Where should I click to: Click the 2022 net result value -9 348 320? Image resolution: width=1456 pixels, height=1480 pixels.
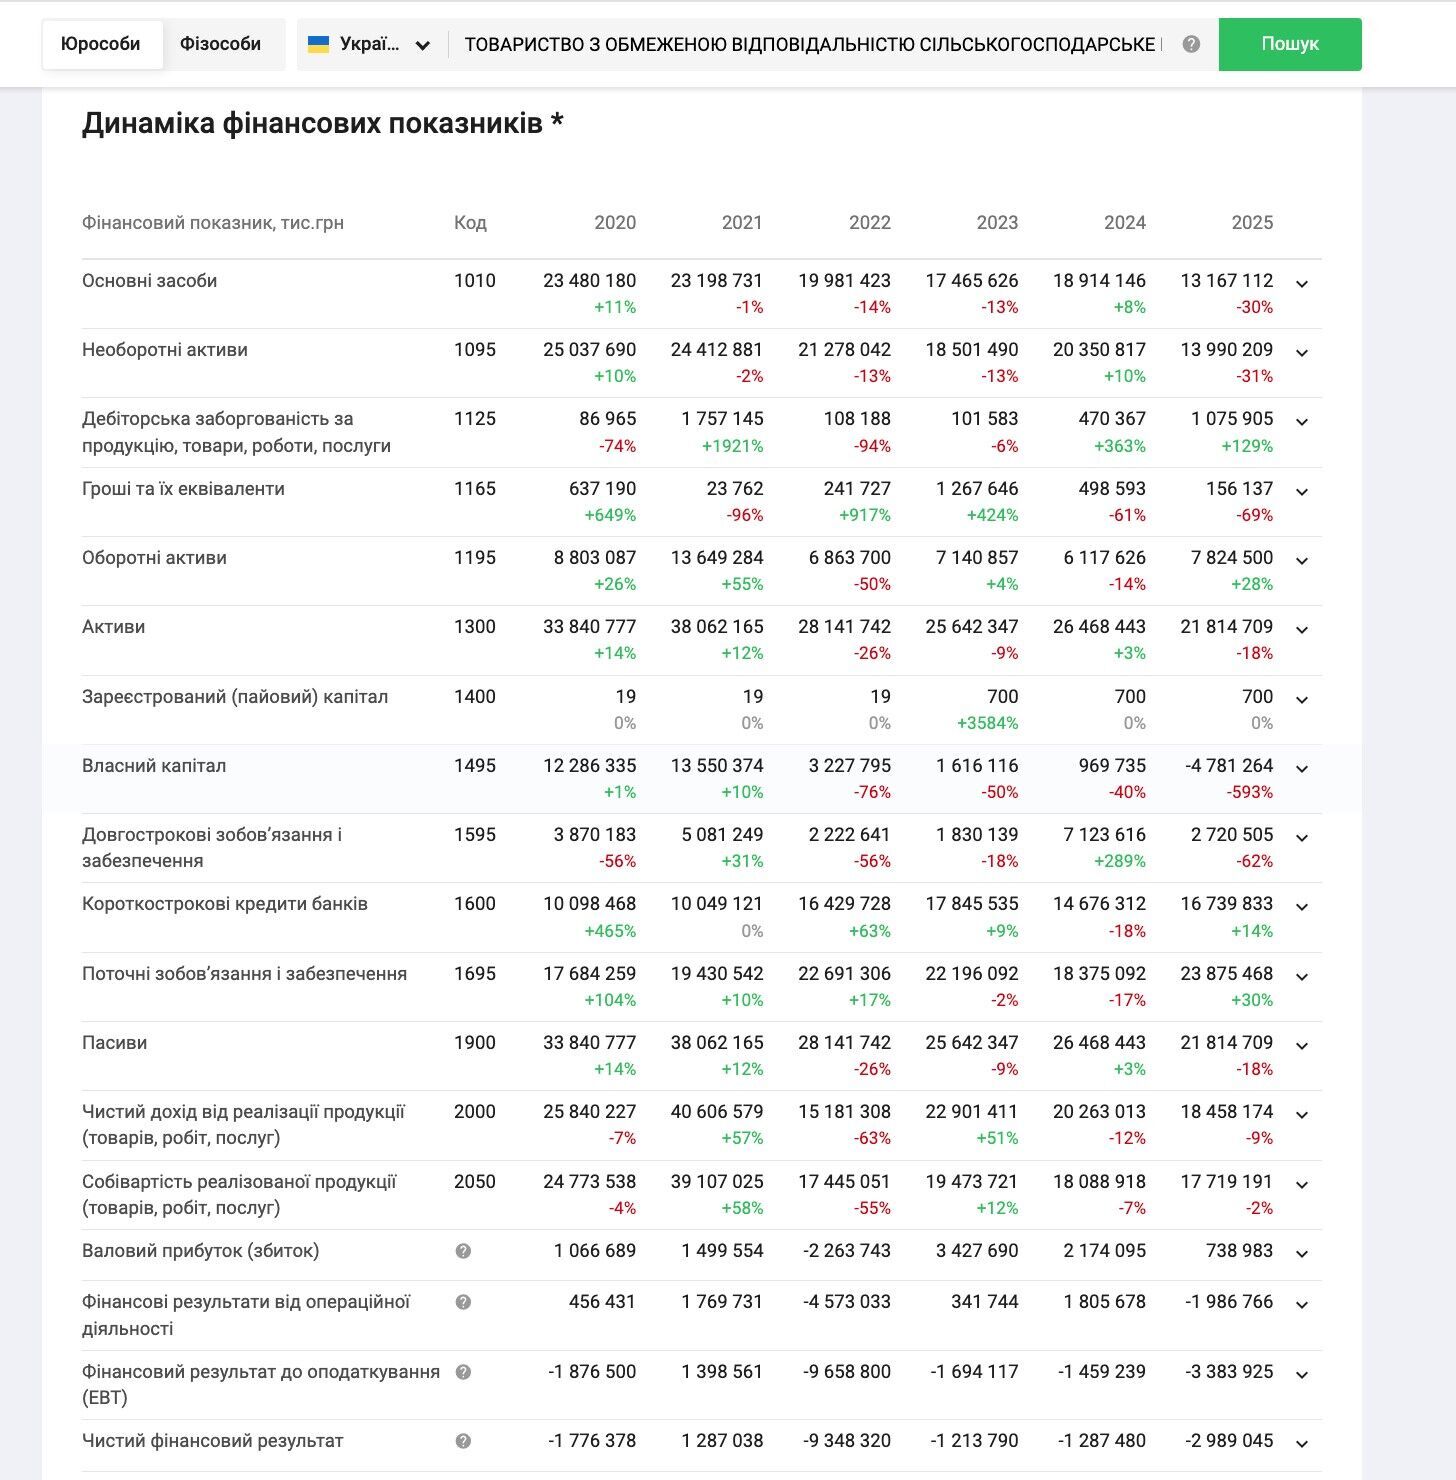point(847,1441)
